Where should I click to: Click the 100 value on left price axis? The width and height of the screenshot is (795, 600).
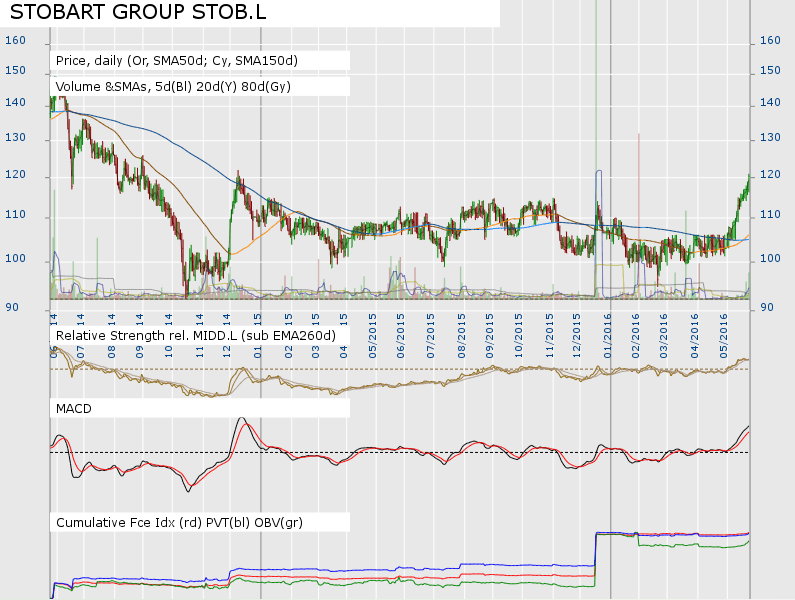[15, 258]
